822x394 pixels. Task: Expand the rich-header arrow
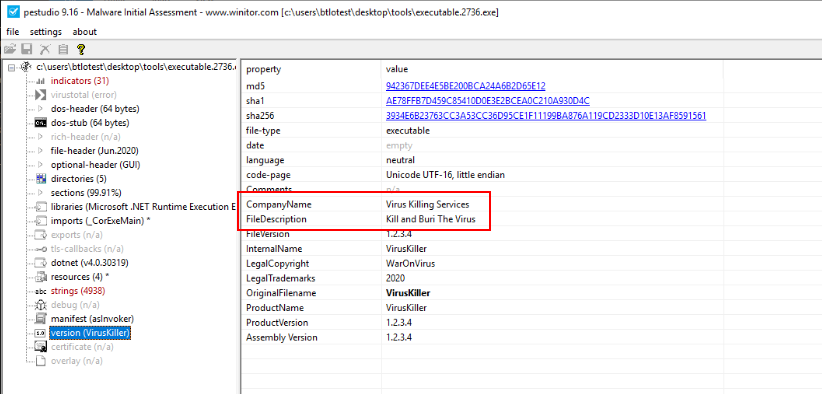pyautogui.click(x=40, y=137)
